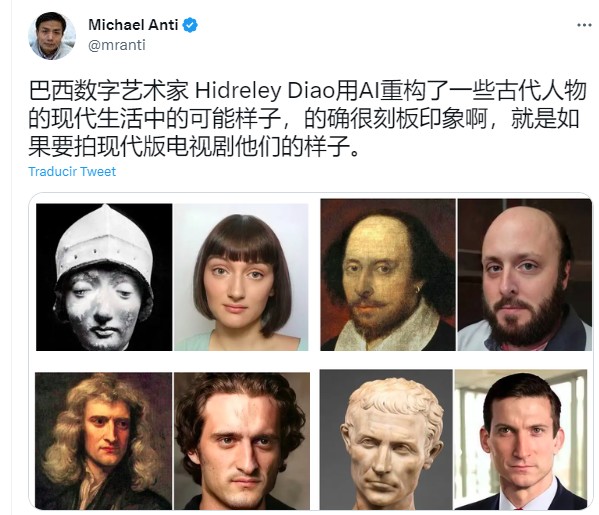Open the @mranti handle link

(117, 45)
